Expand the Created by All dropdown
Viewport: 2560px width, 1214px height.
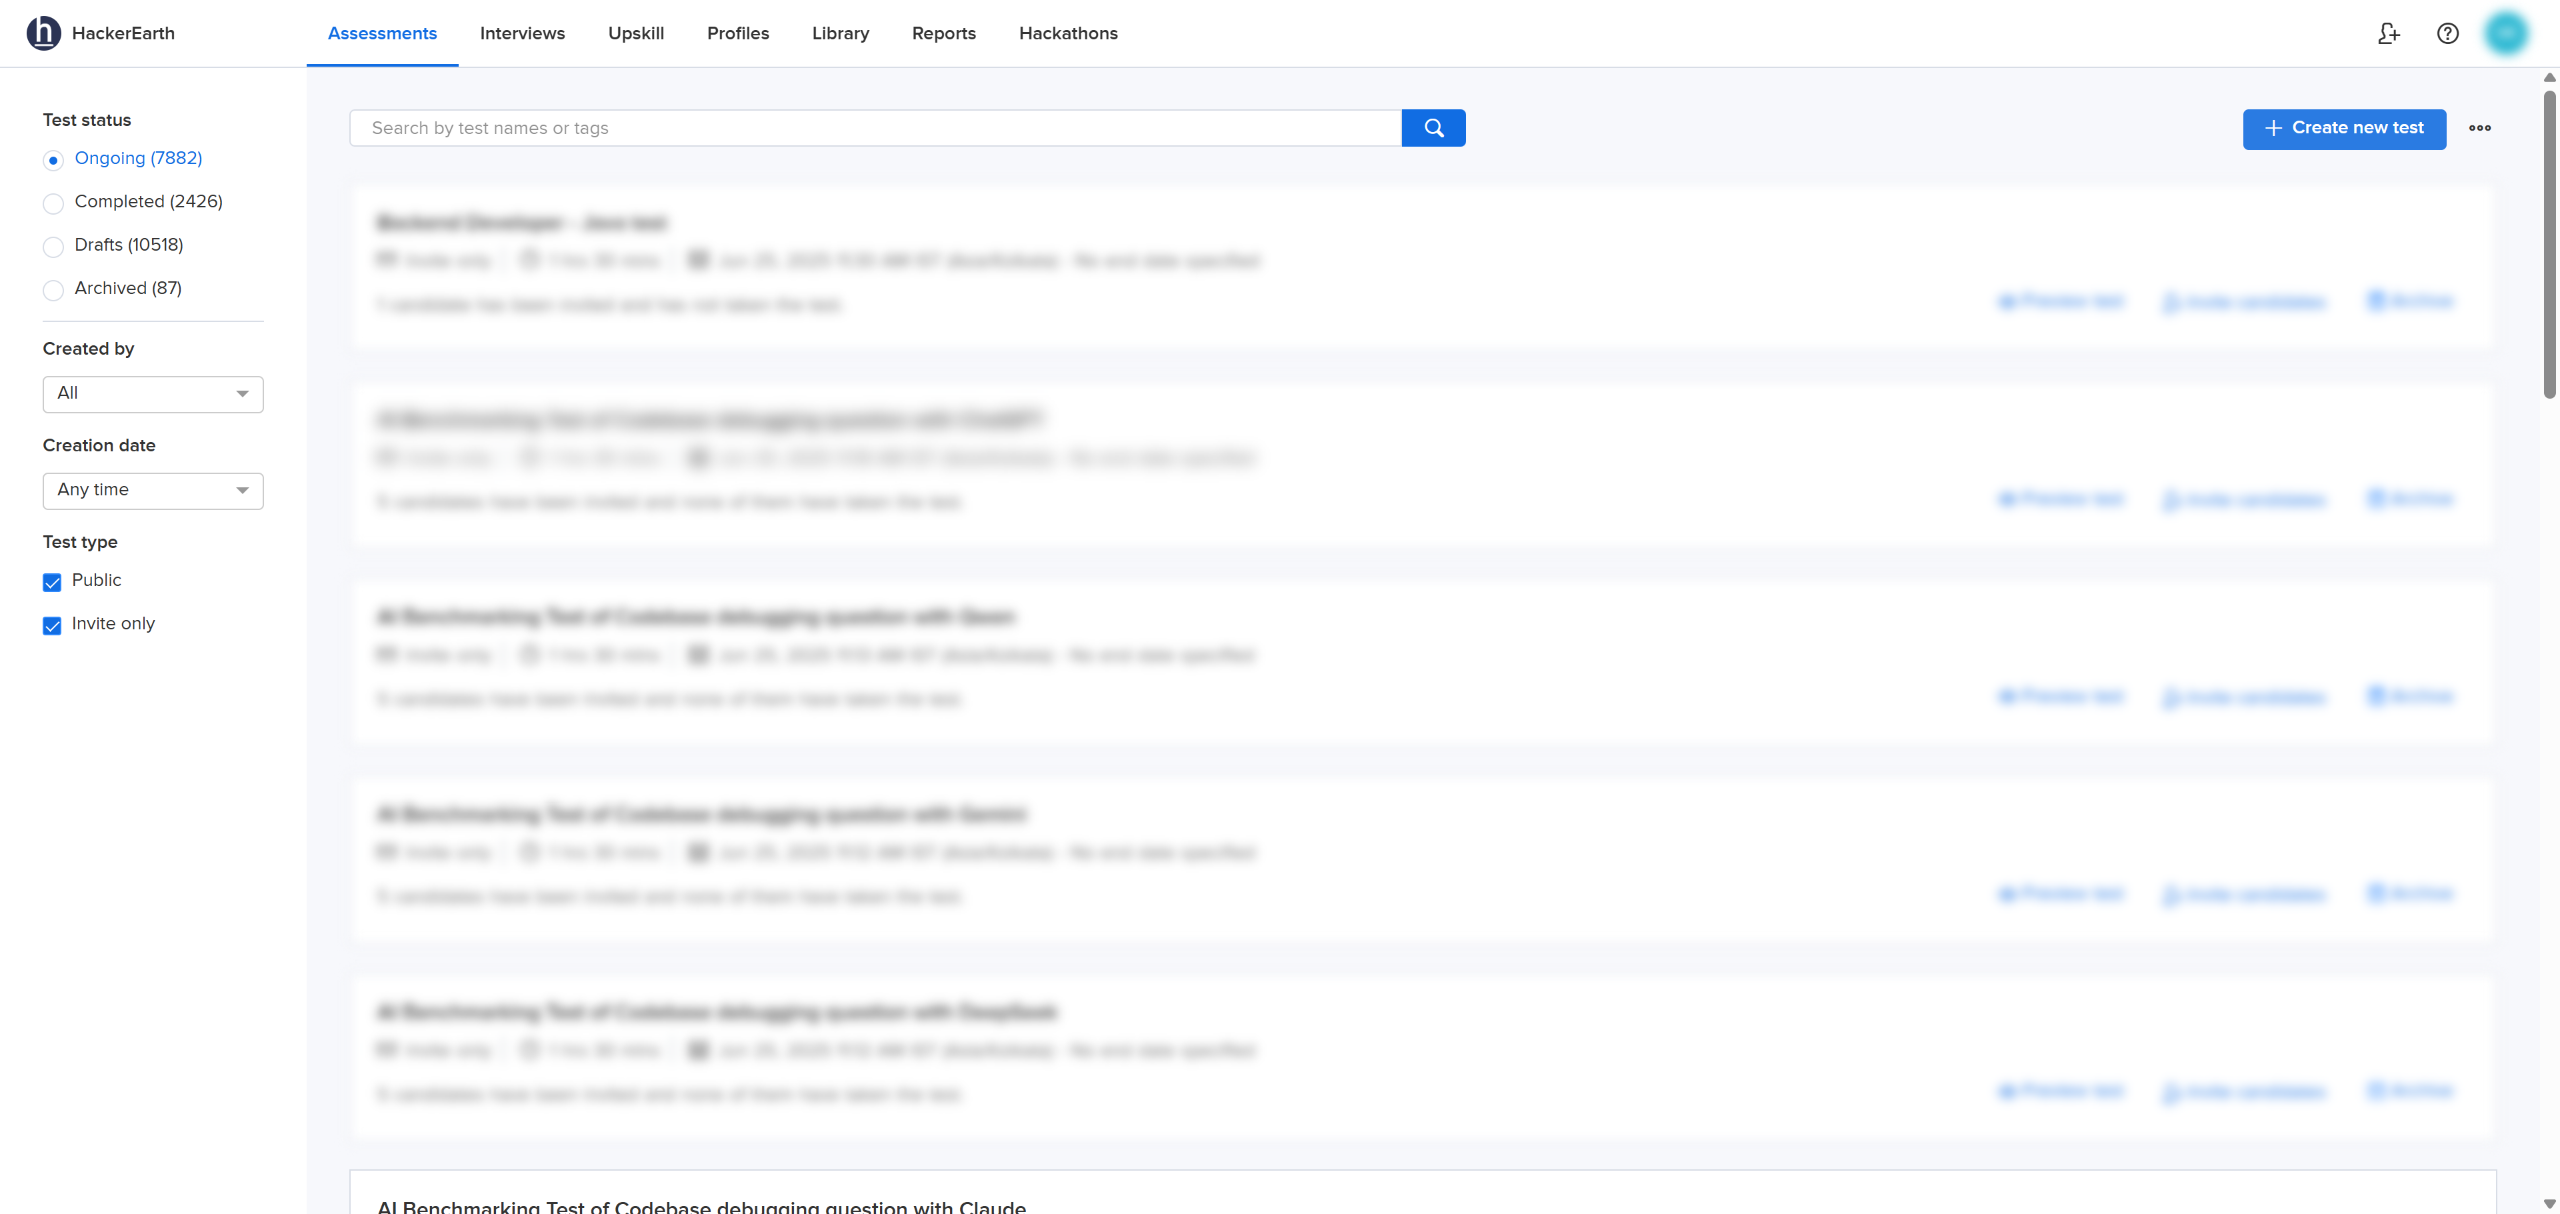153,394
